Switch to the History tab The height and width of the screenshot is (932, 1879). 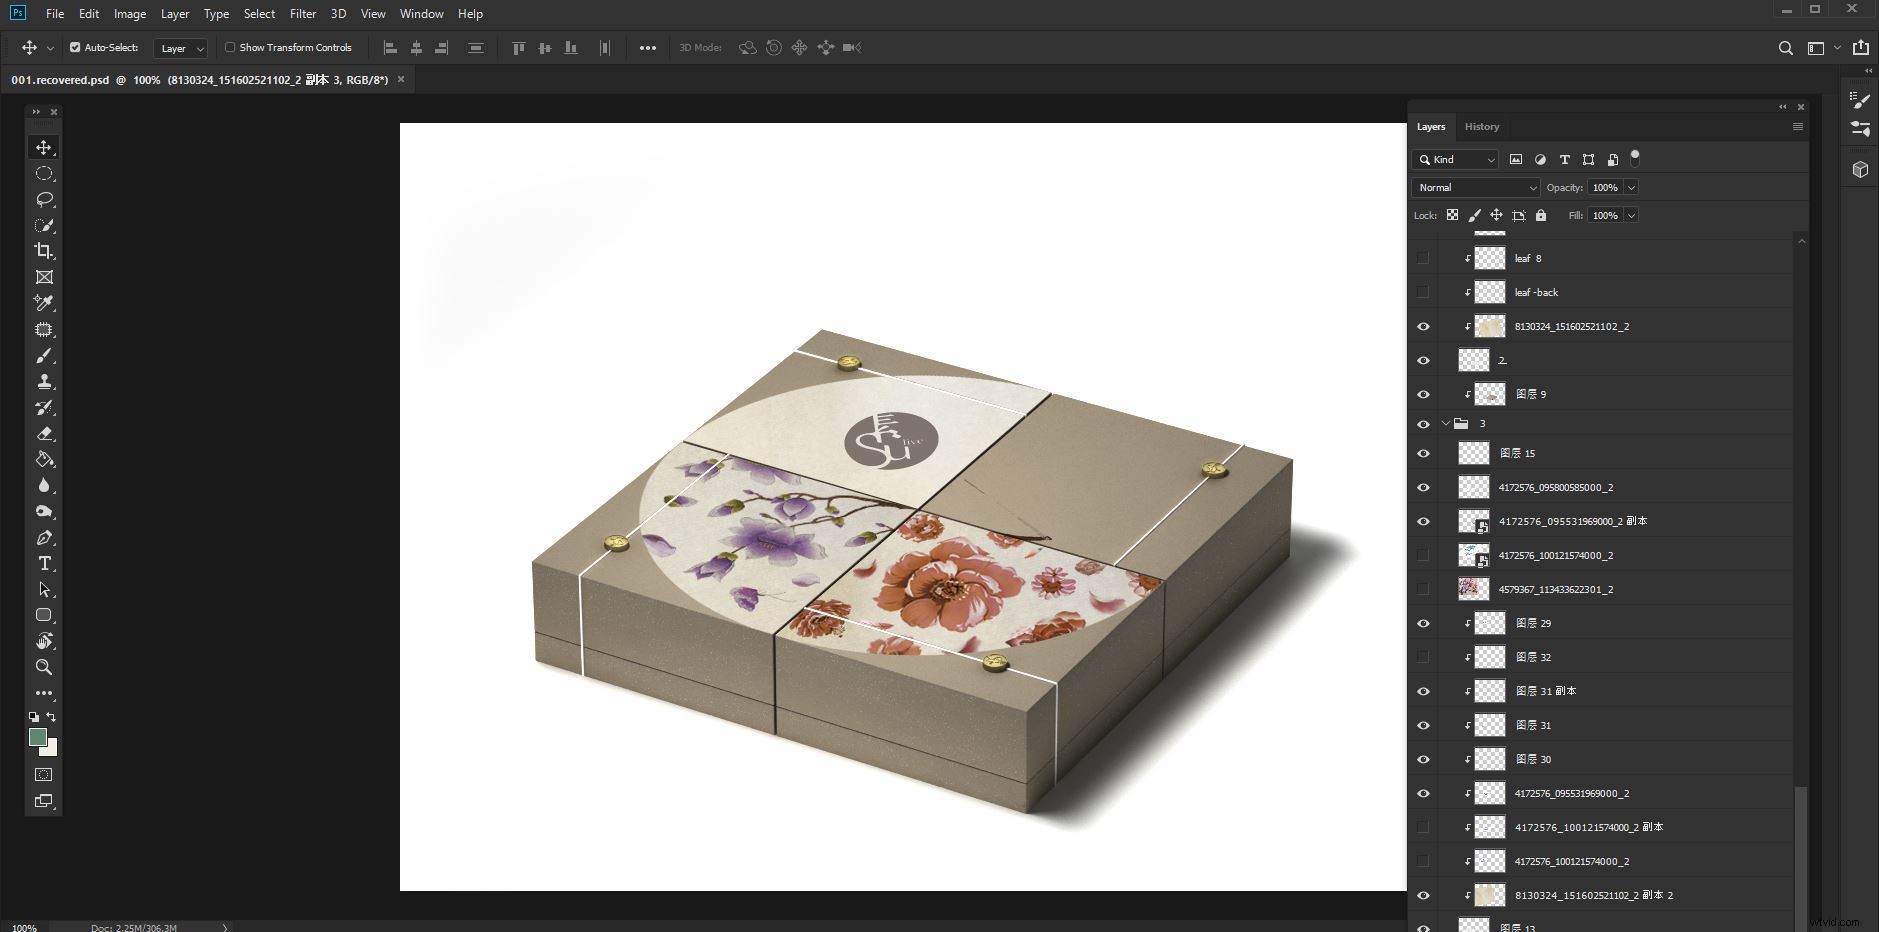[x=1482, y=126]
